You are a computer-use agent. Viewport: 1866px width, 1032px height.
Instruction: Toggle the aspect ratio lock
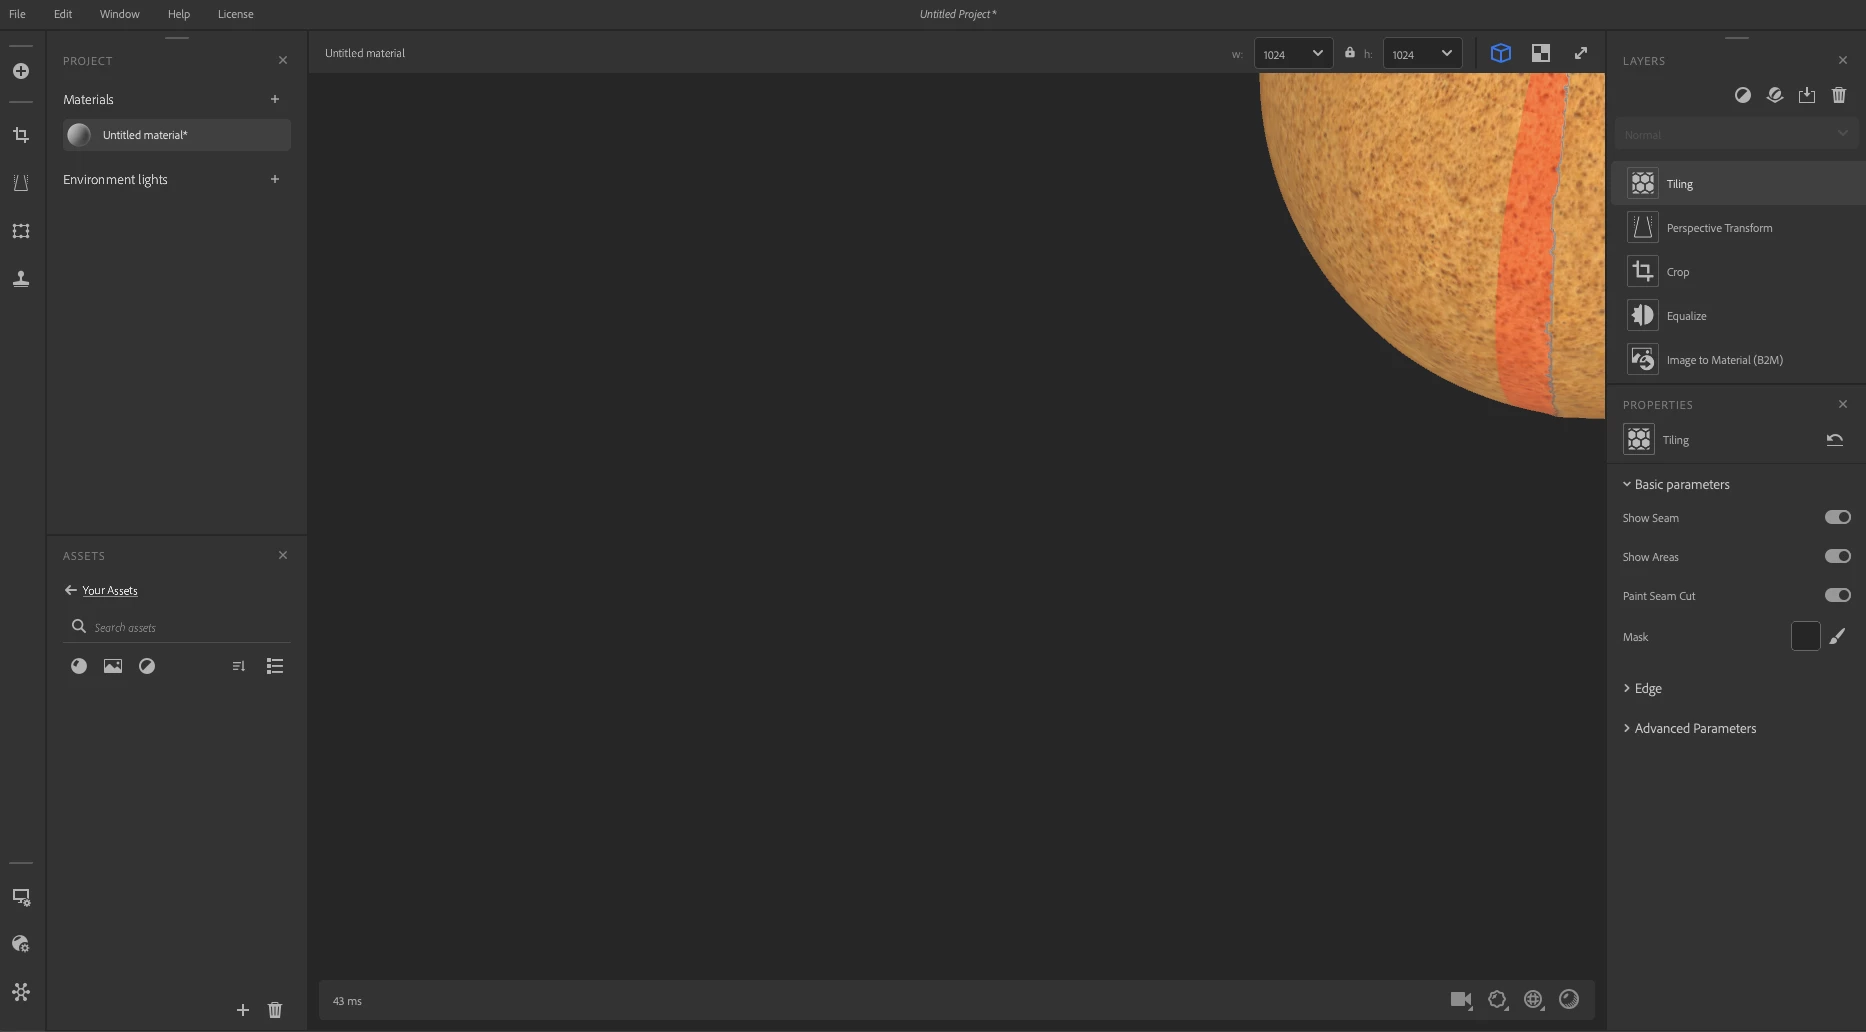point(1350,53)
